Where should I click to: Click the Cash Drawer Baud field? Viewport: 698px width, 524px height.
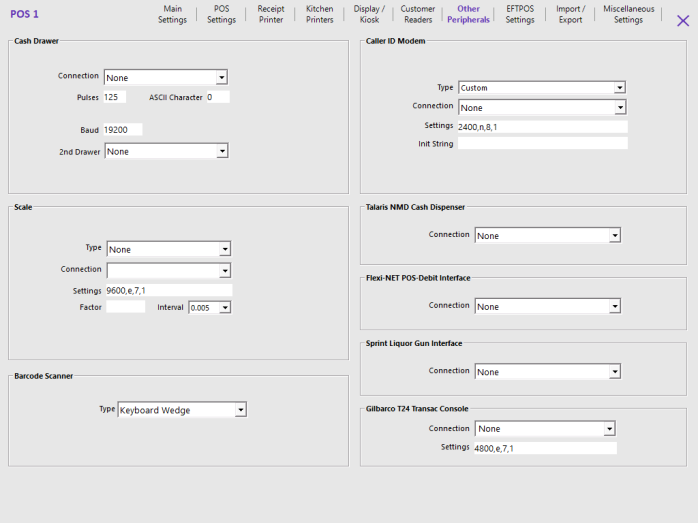[x=122, y=130]
